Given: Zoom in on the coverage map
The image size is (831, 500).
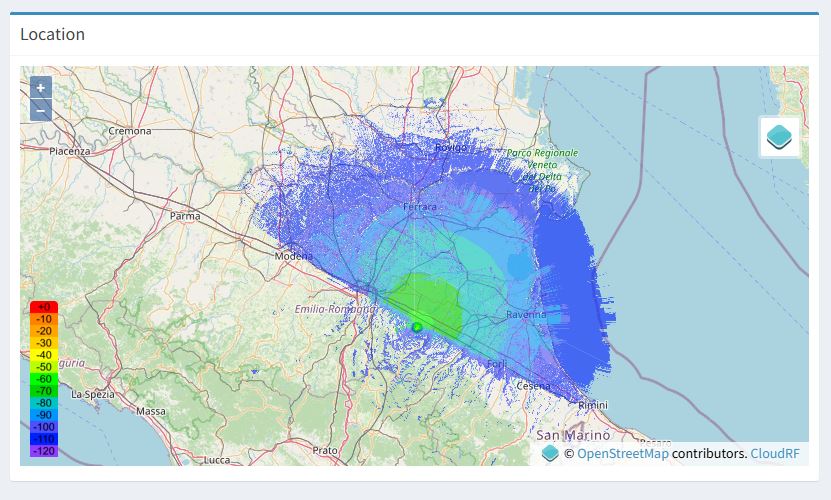Looking at the screenshot, I should click(x=41, y=87).
